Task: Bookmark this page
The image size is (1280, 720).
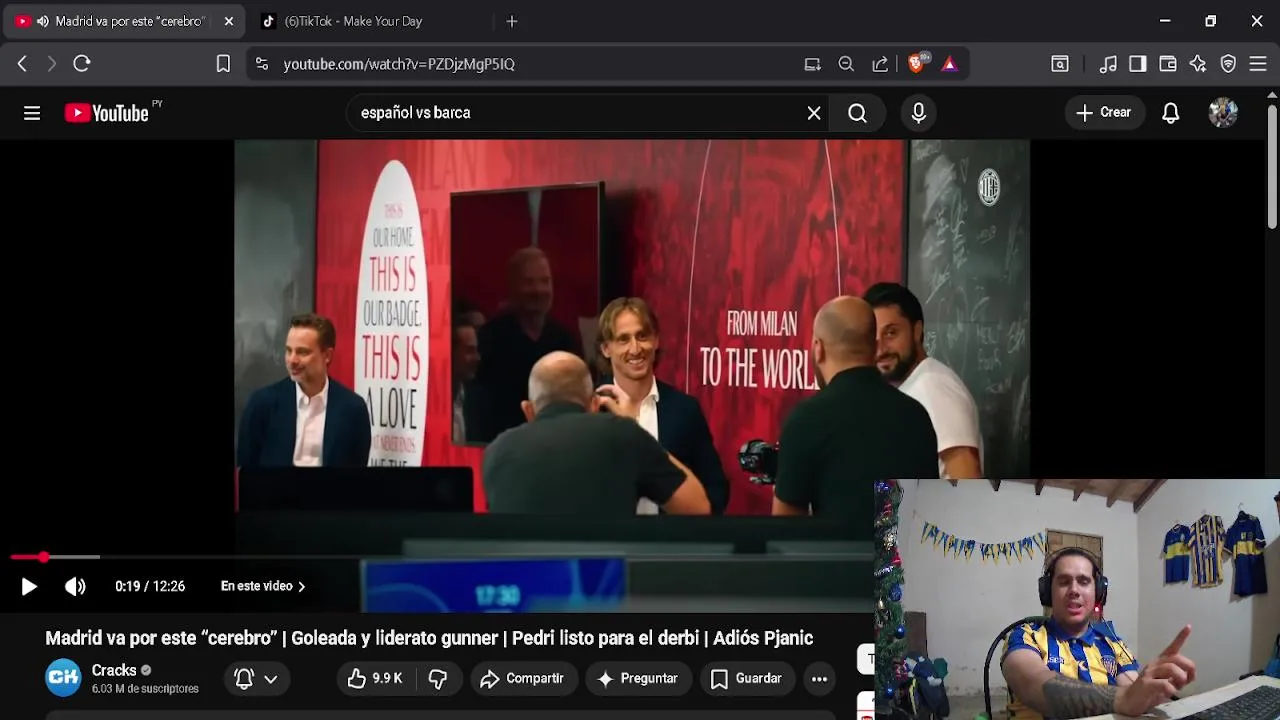Action: click(x=223, y=64)
